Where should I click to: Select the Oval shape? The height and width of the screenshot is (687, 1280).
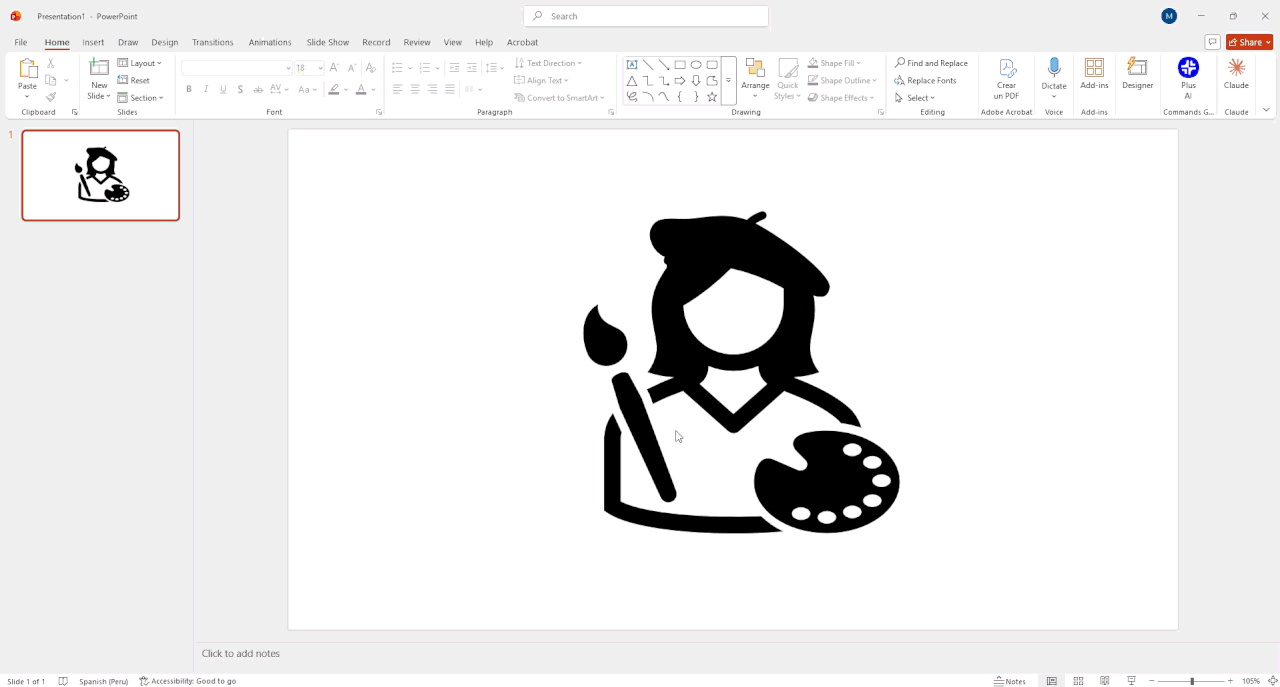[696, 64]
